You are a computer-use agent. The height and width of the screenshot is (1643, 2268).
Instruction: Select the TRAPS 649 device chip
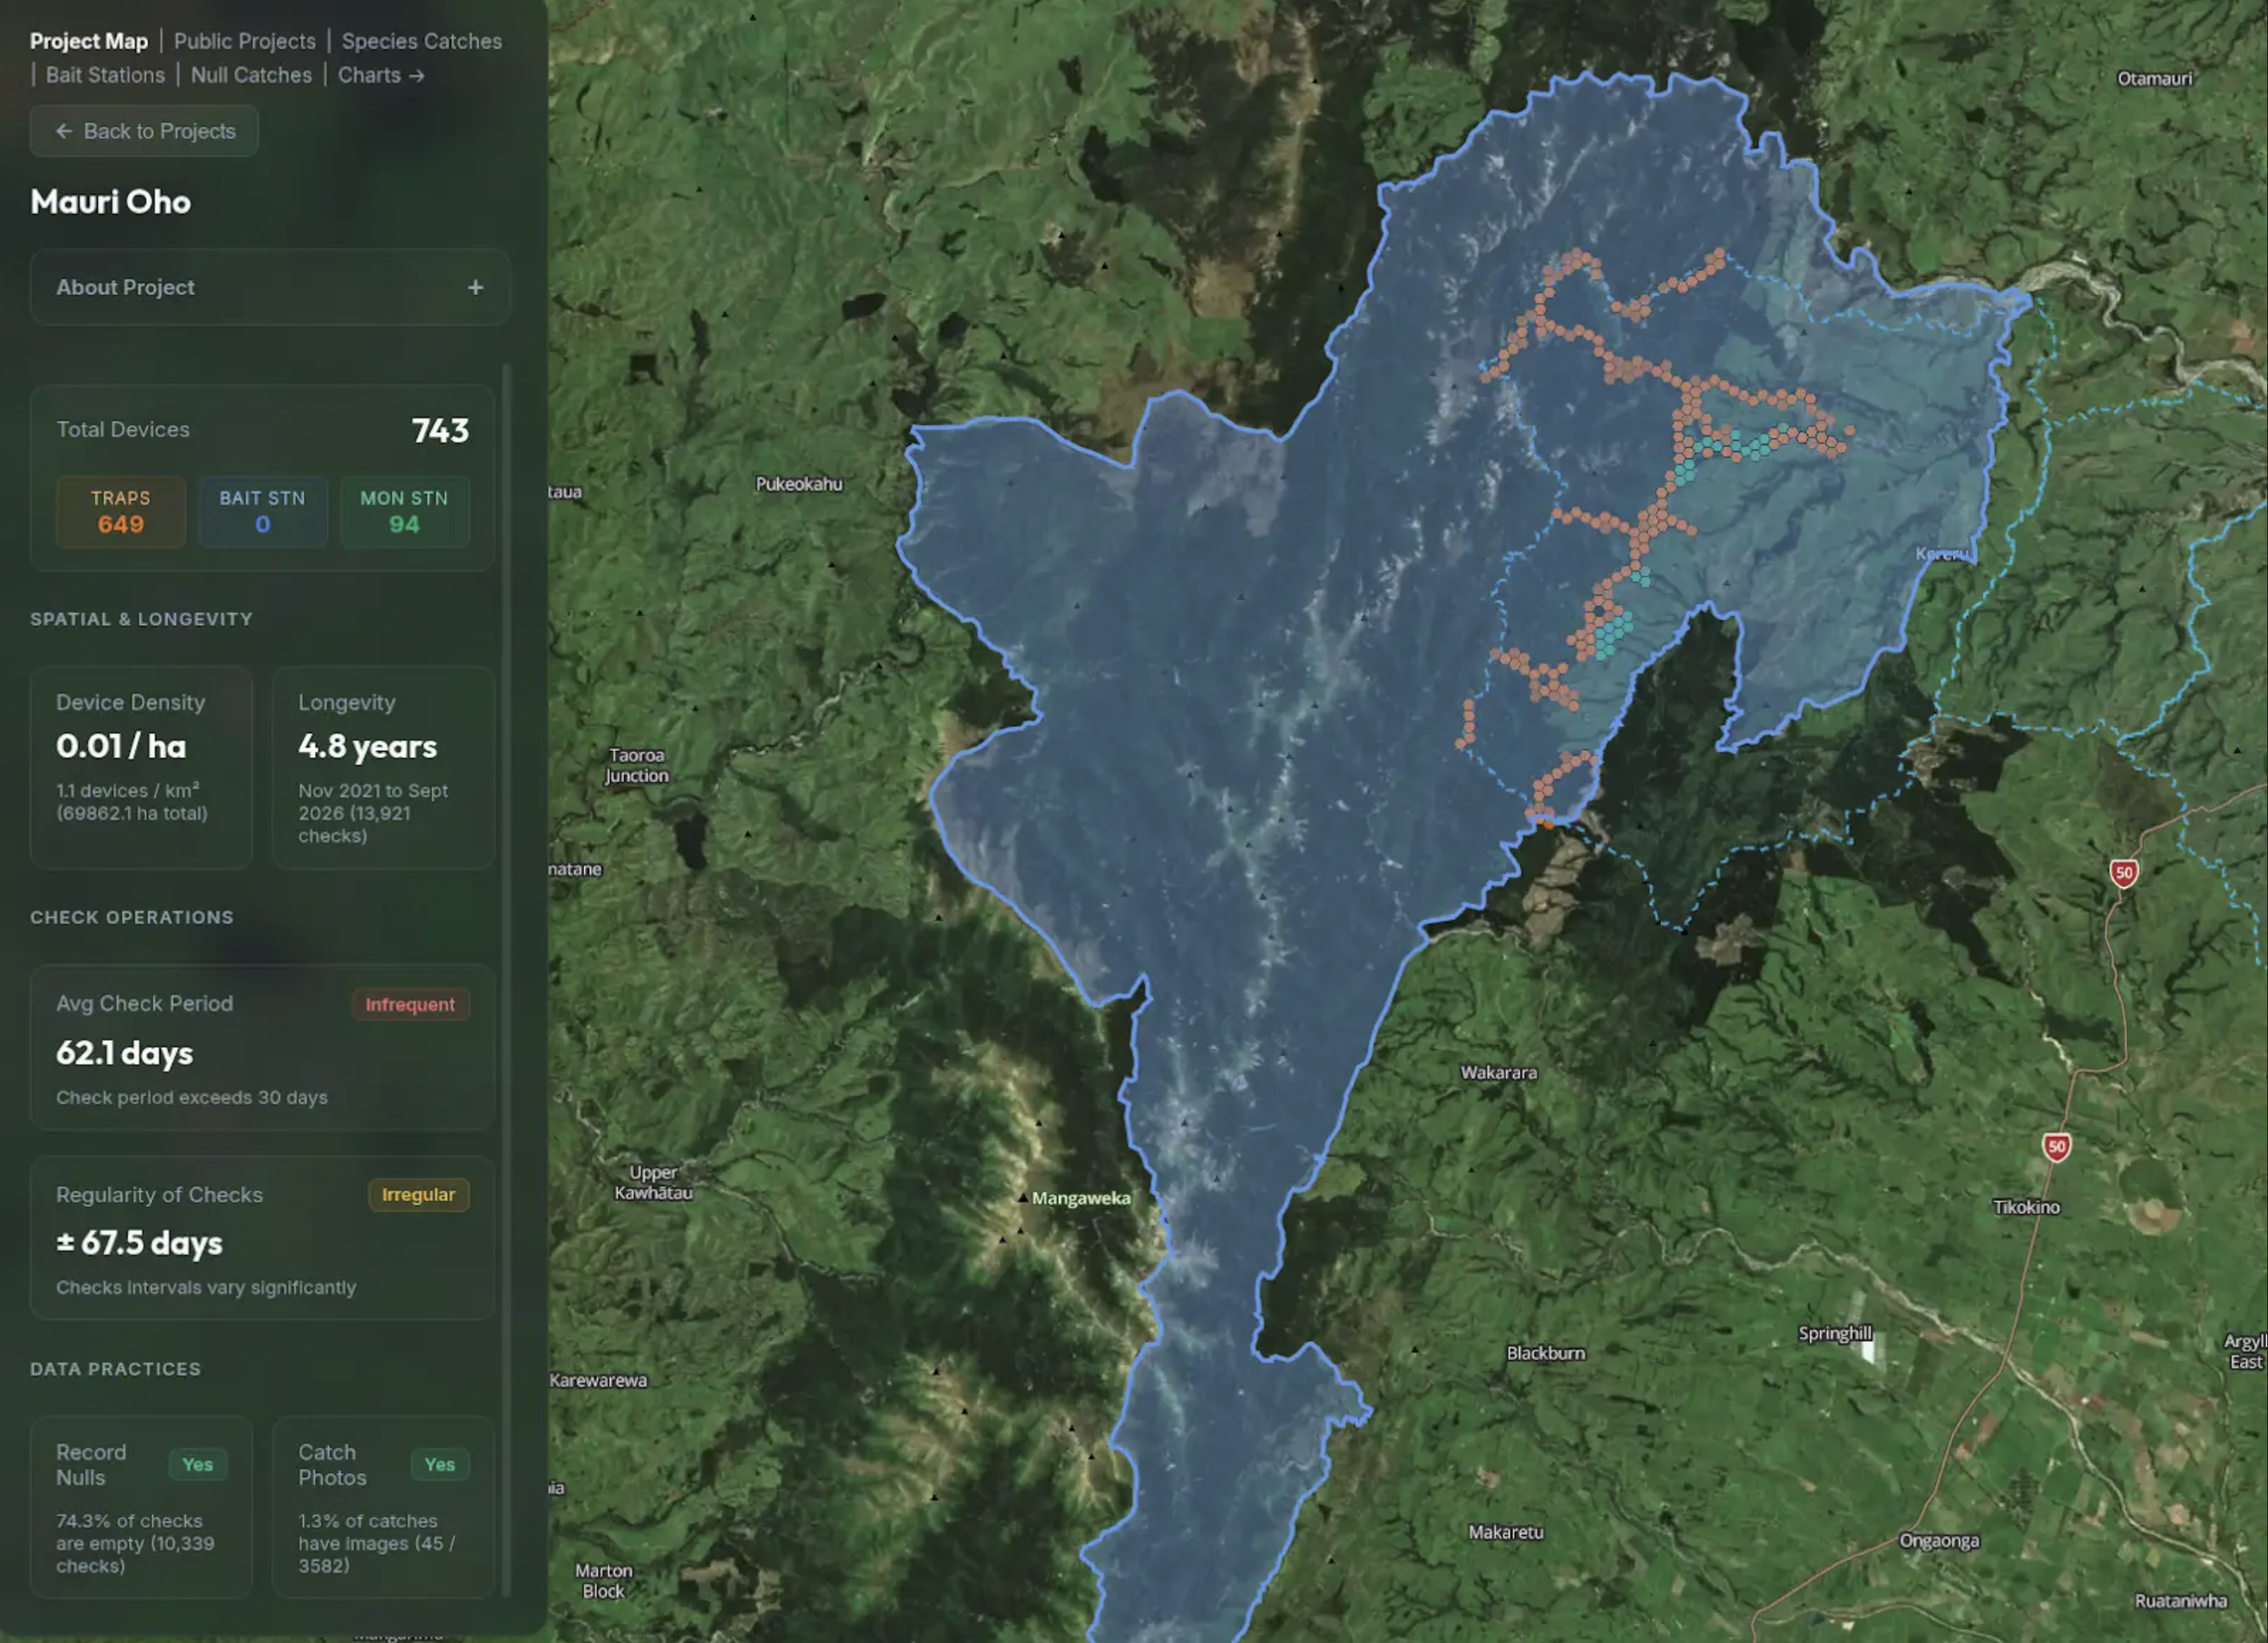121,511
